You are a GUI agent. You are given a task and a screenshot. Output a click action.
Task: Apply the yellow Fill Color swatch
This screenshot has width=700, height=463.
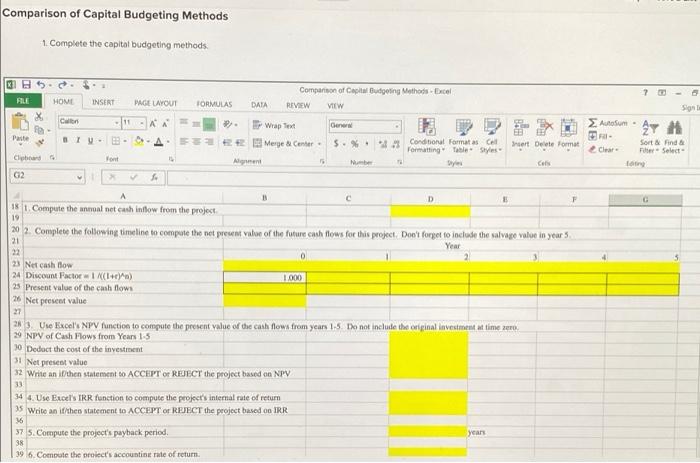(139, 142)
